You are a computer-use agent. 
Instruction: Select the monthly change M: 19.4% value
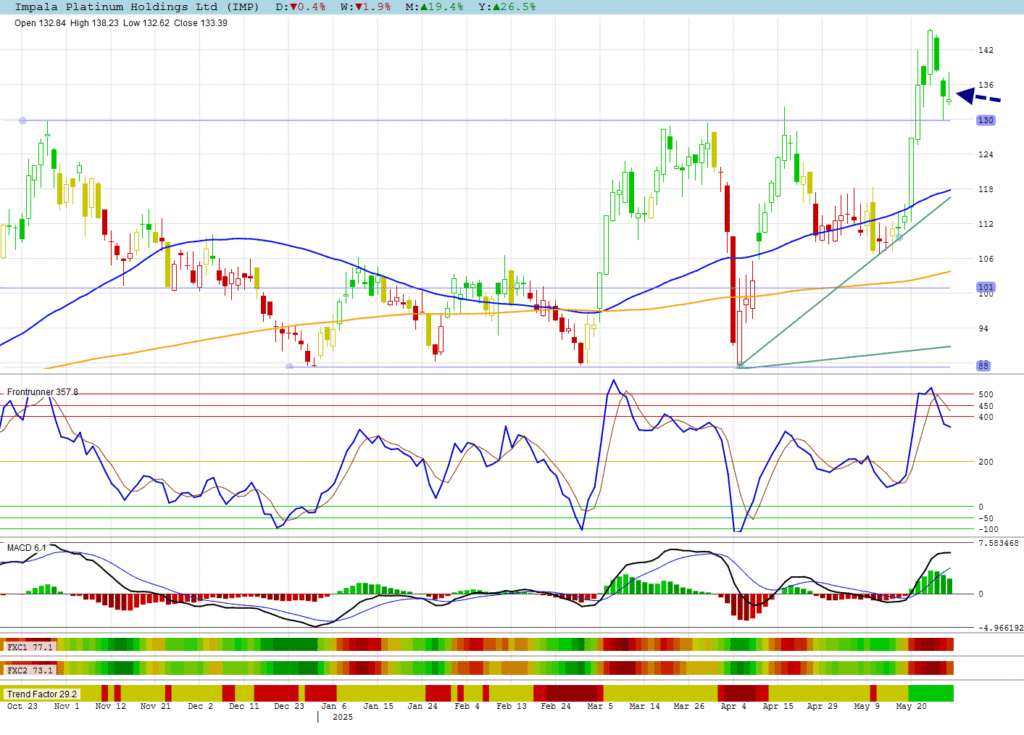(x=434, y=7)
